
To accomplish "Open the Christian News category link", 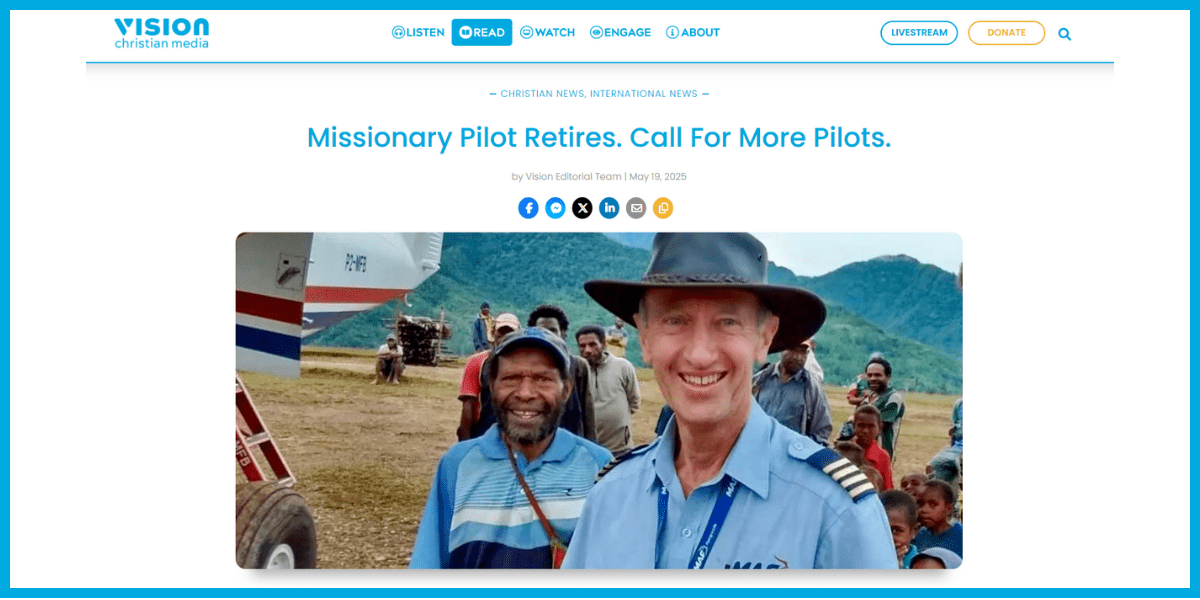I will [542, 94].
